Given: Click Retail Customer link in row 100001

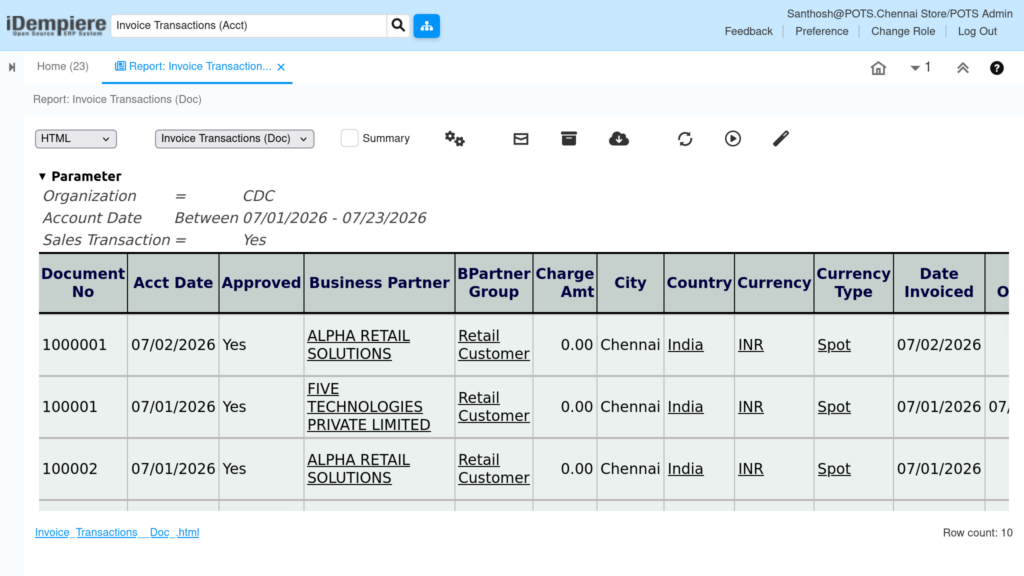Looking at the screenshot, I should click(x=494, y=406).
